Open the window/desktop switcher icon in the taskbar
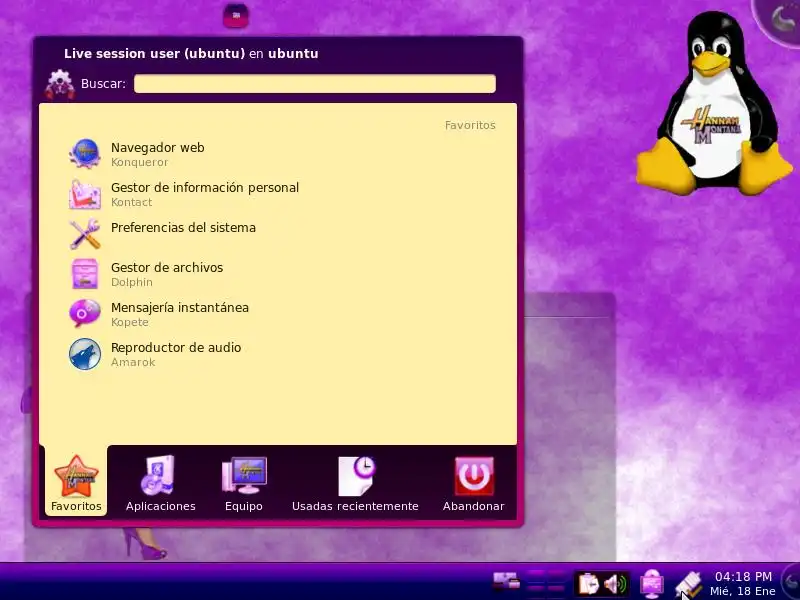 click(x=506, y=583)
